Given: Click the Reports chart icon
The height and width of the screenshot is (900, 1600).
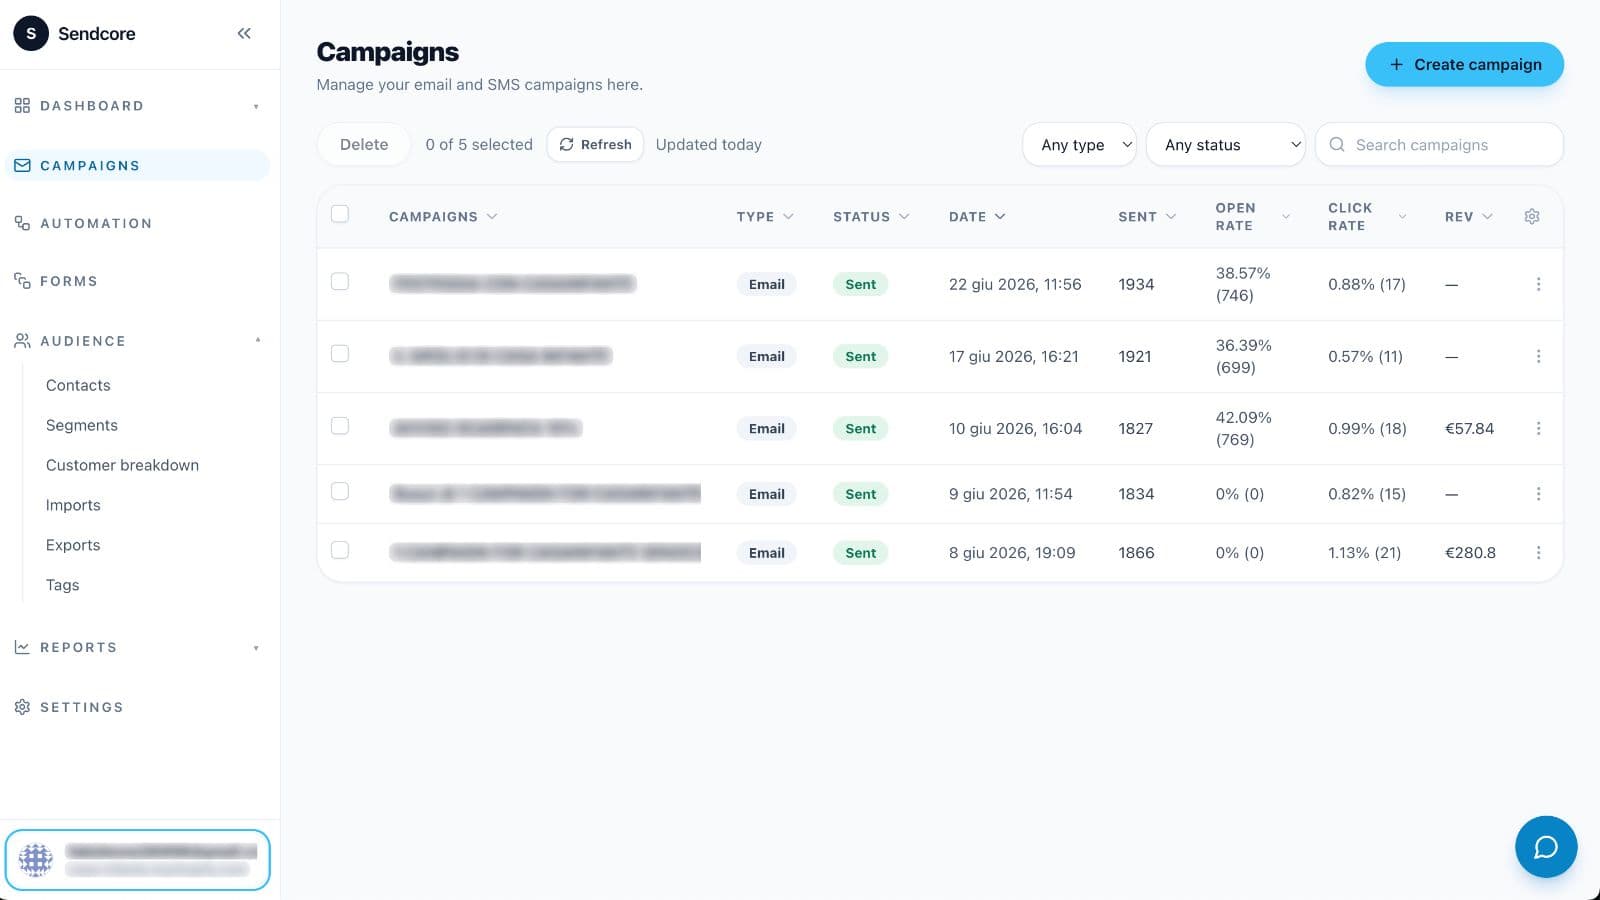Looking at the screenshot, I should click(x=22, y=647).
